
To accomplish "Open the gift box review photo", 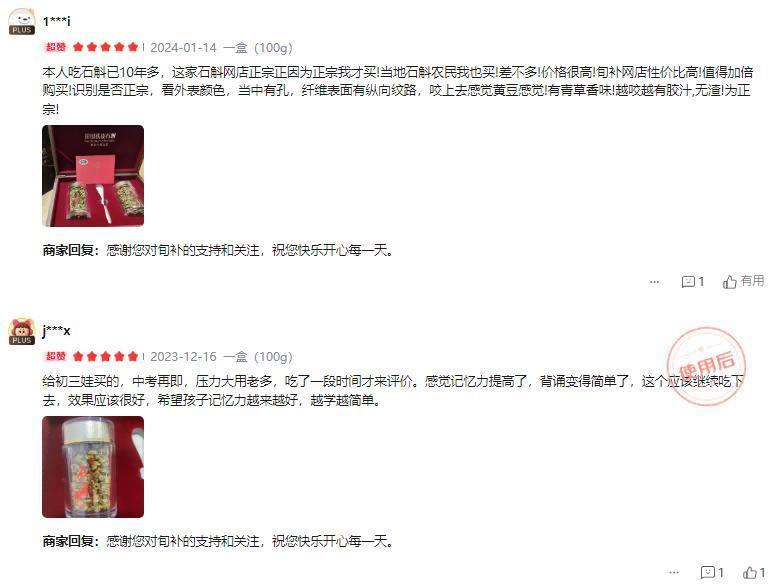I will pos(93,176).
